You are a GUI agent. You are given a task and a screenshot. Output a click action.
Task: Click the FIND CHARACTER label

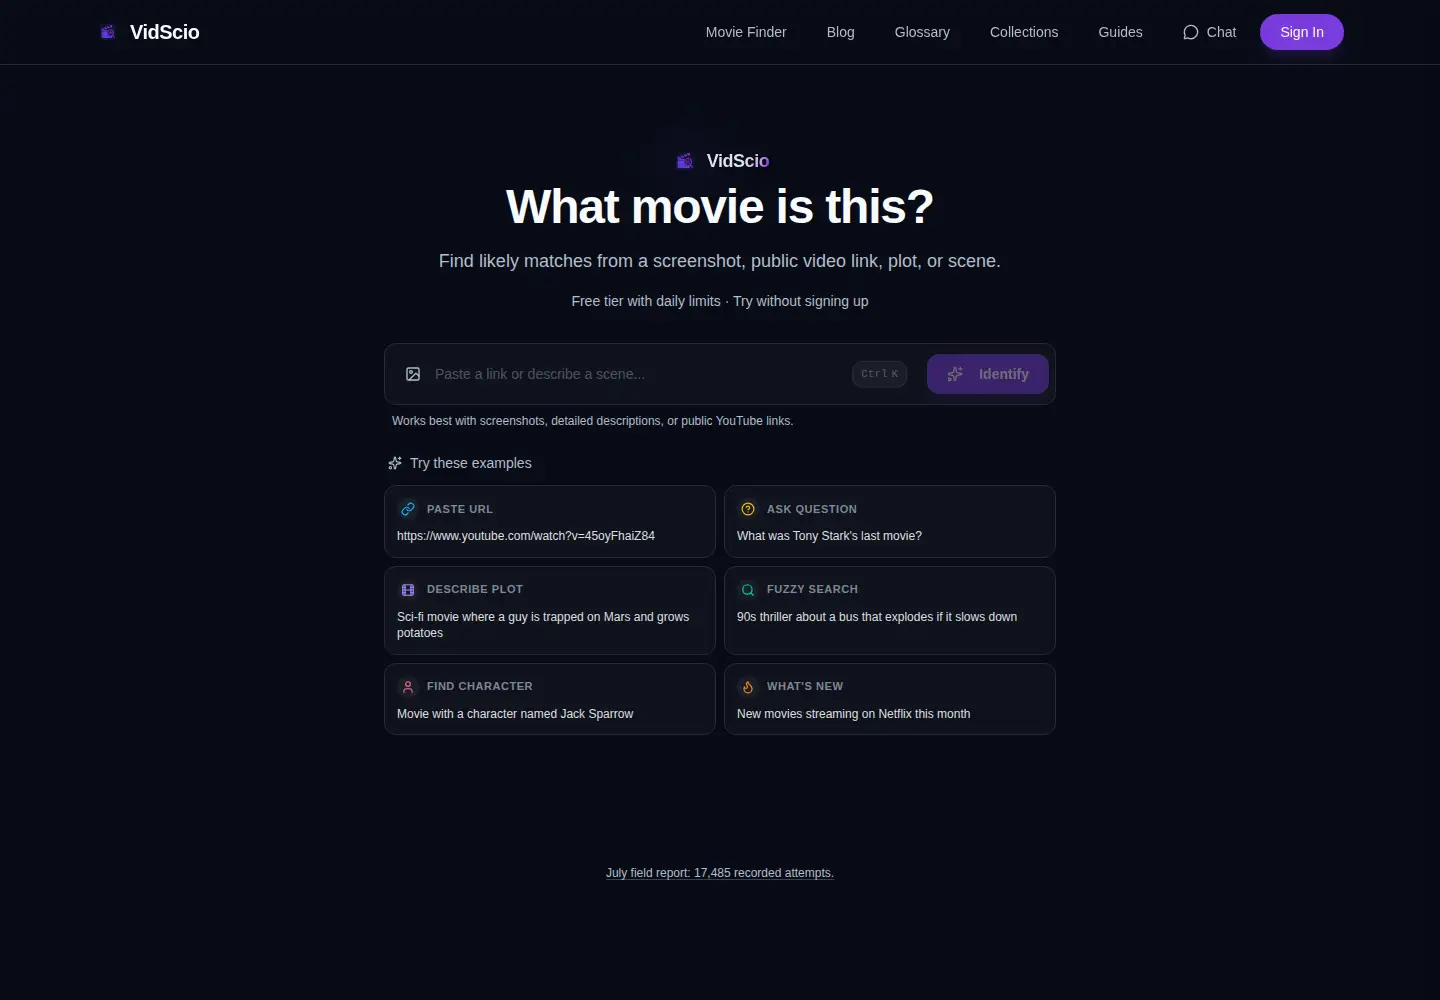(480, 686)
